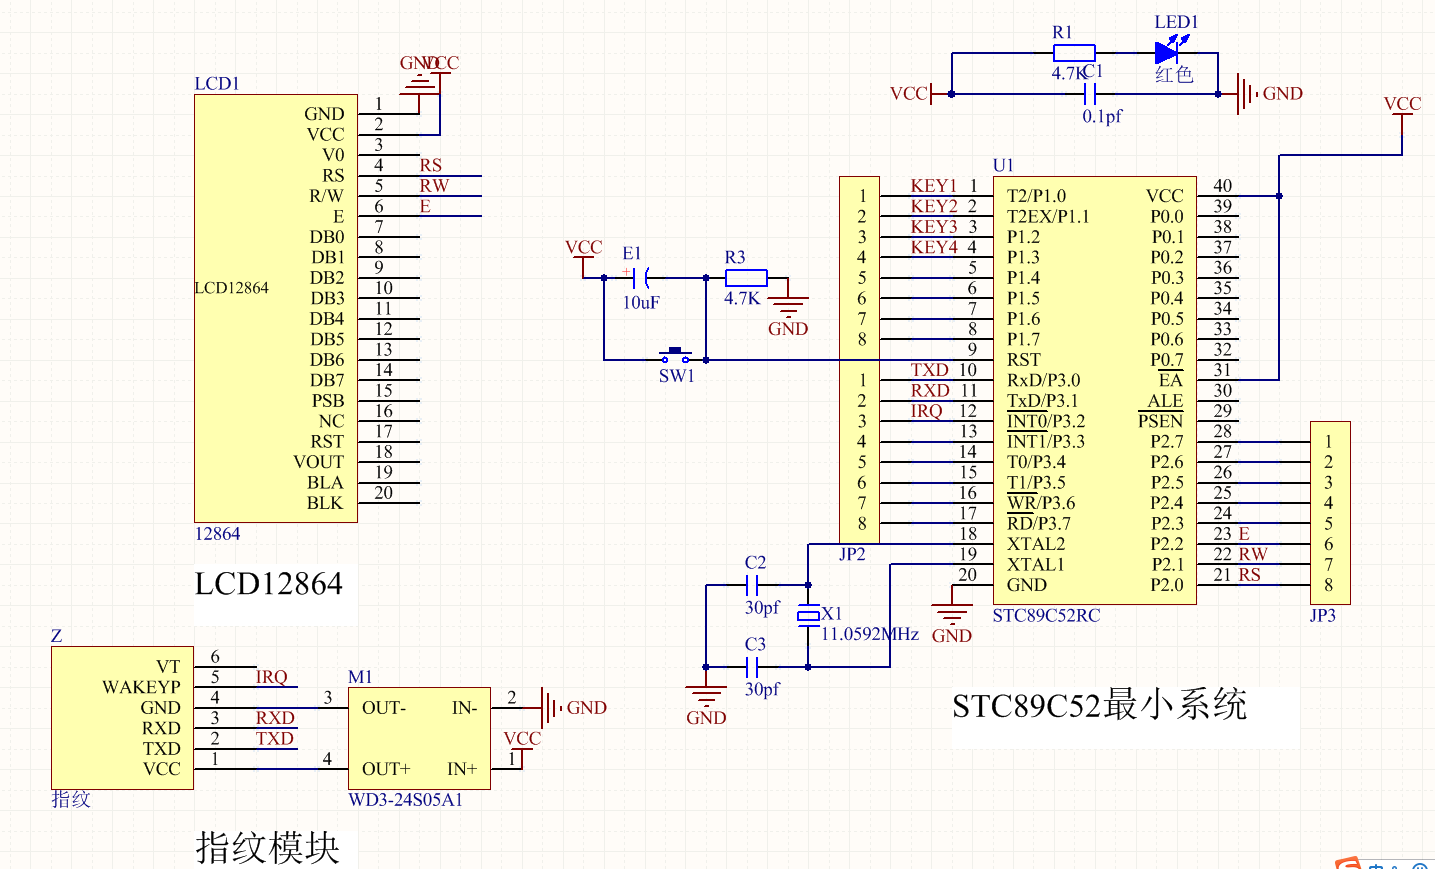
Task: Click the 0.1pf capacitor value text
Action: pos(1102,116)
